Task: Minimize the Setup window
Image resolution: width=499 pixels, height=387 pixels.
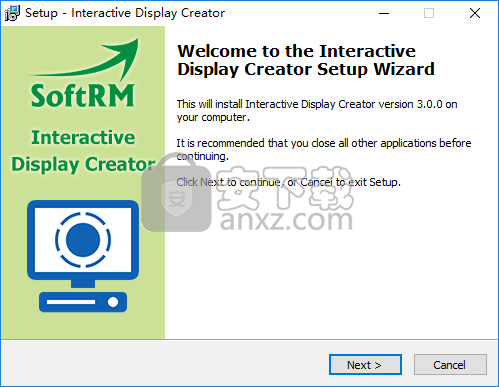Action: point(384,13)
